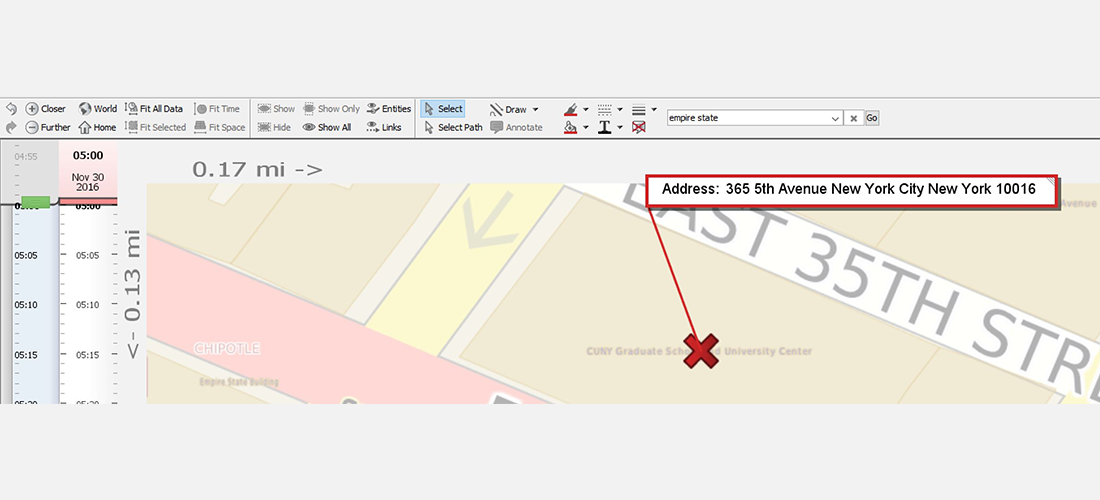Click Fit Space
Viewport: 1100px width, 500px height.
(x=220, y=127)
